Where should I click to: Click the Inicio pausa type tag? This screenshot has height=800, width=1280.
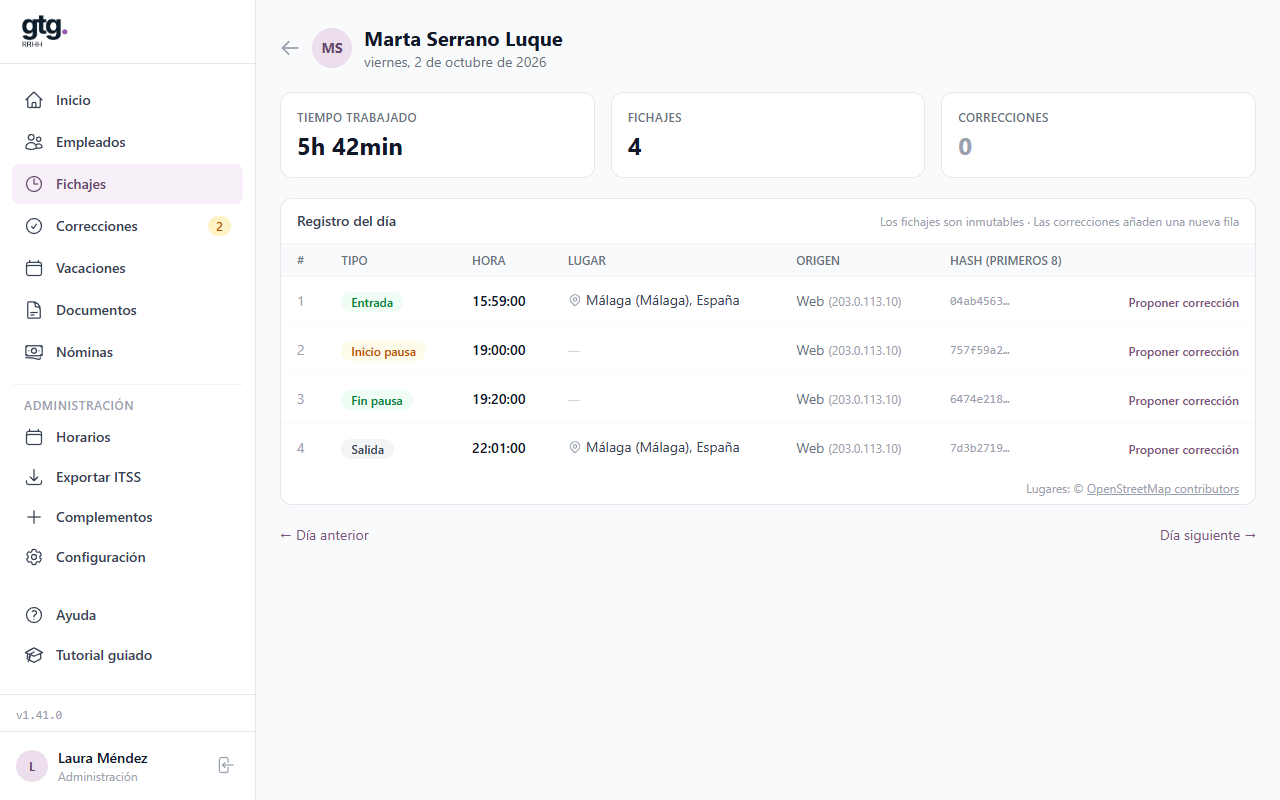tap(383, 351)
